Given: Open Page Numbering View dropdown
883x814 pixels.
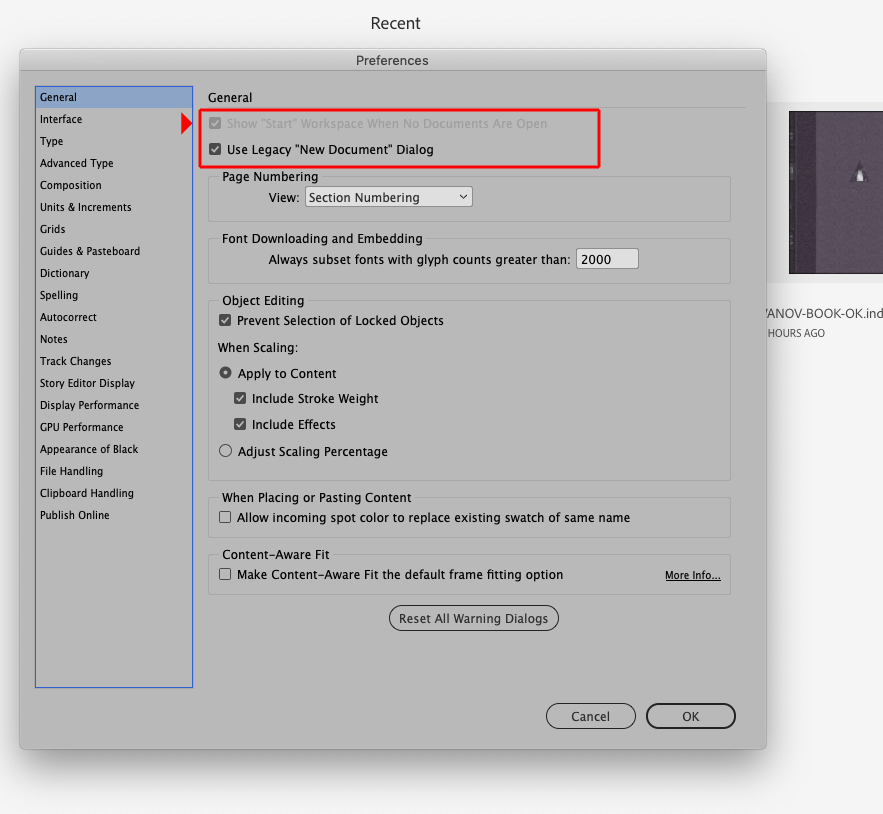Looking at the screenshot, I should pos(389,197).
